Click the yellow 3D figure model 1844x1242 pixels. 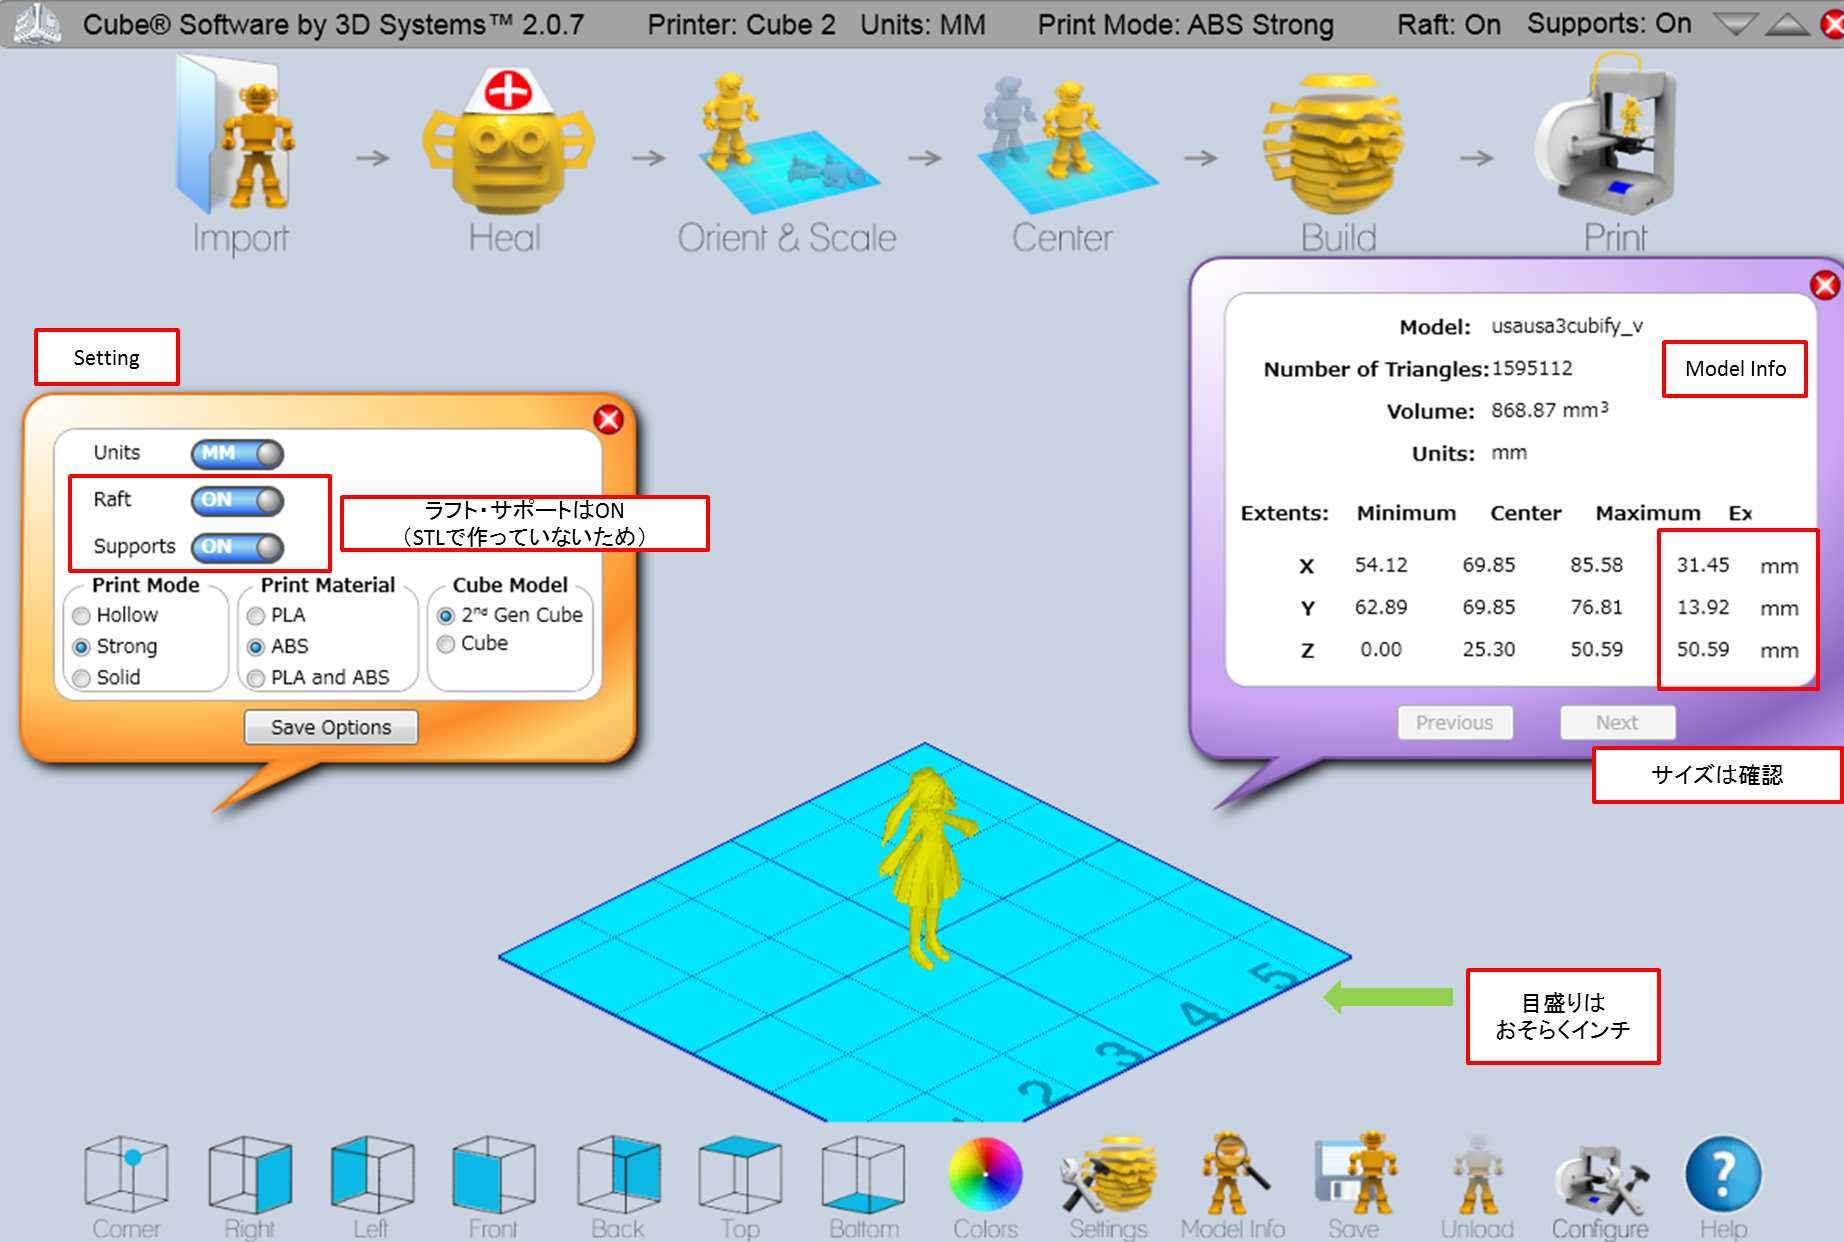926,868
